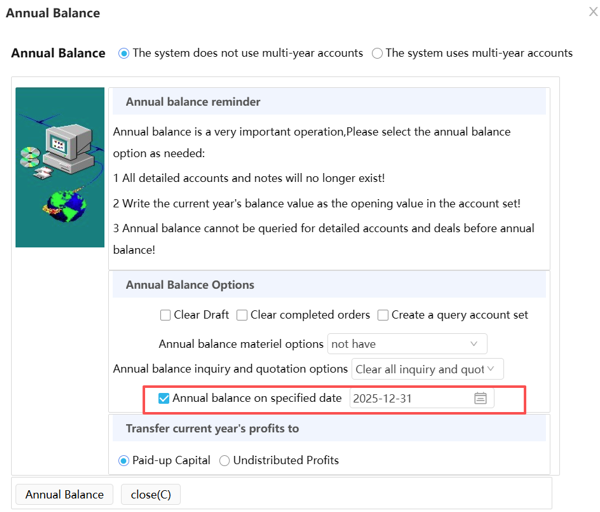Tick Create a query account set

point(383,315)
